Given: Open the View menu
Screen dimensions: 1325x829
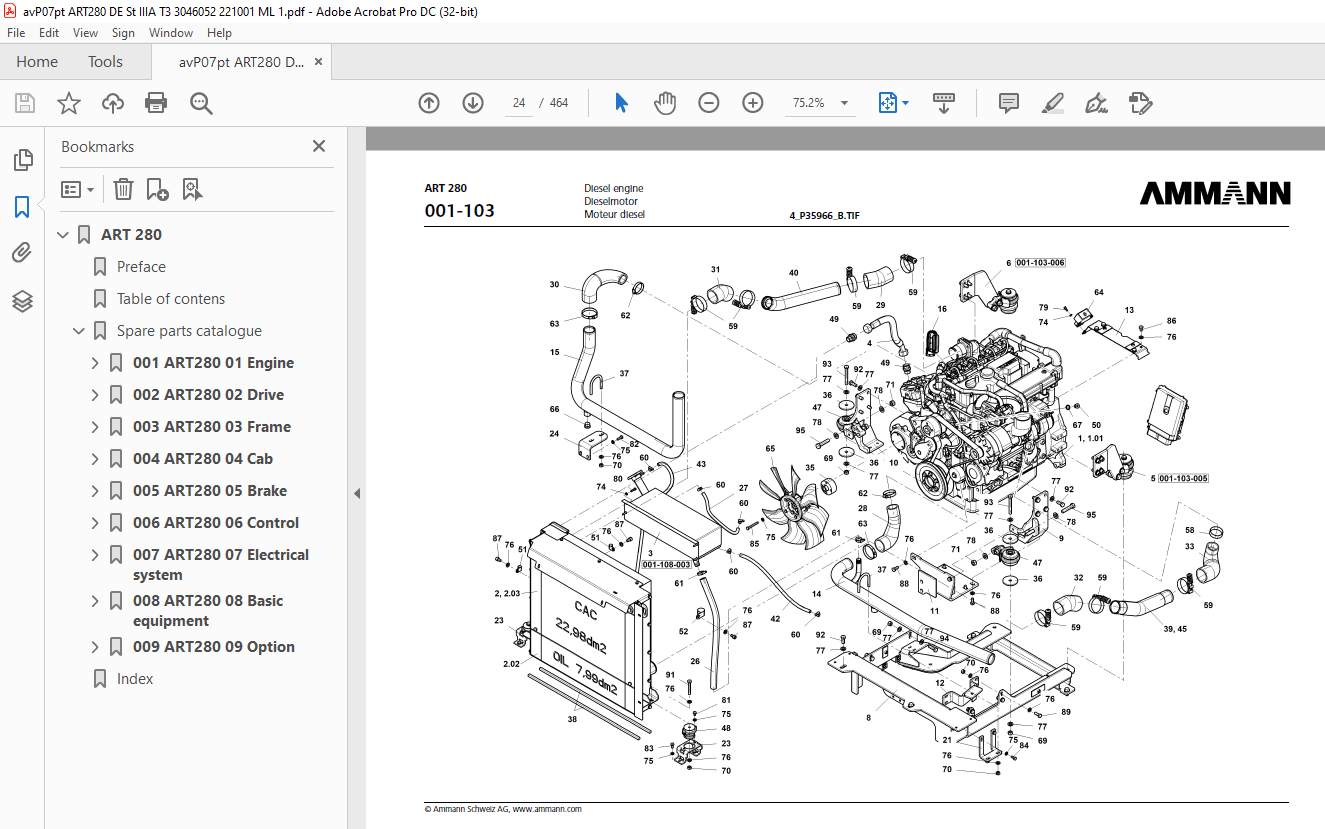Looking at the screenshot, I should [x=85, y=33].
